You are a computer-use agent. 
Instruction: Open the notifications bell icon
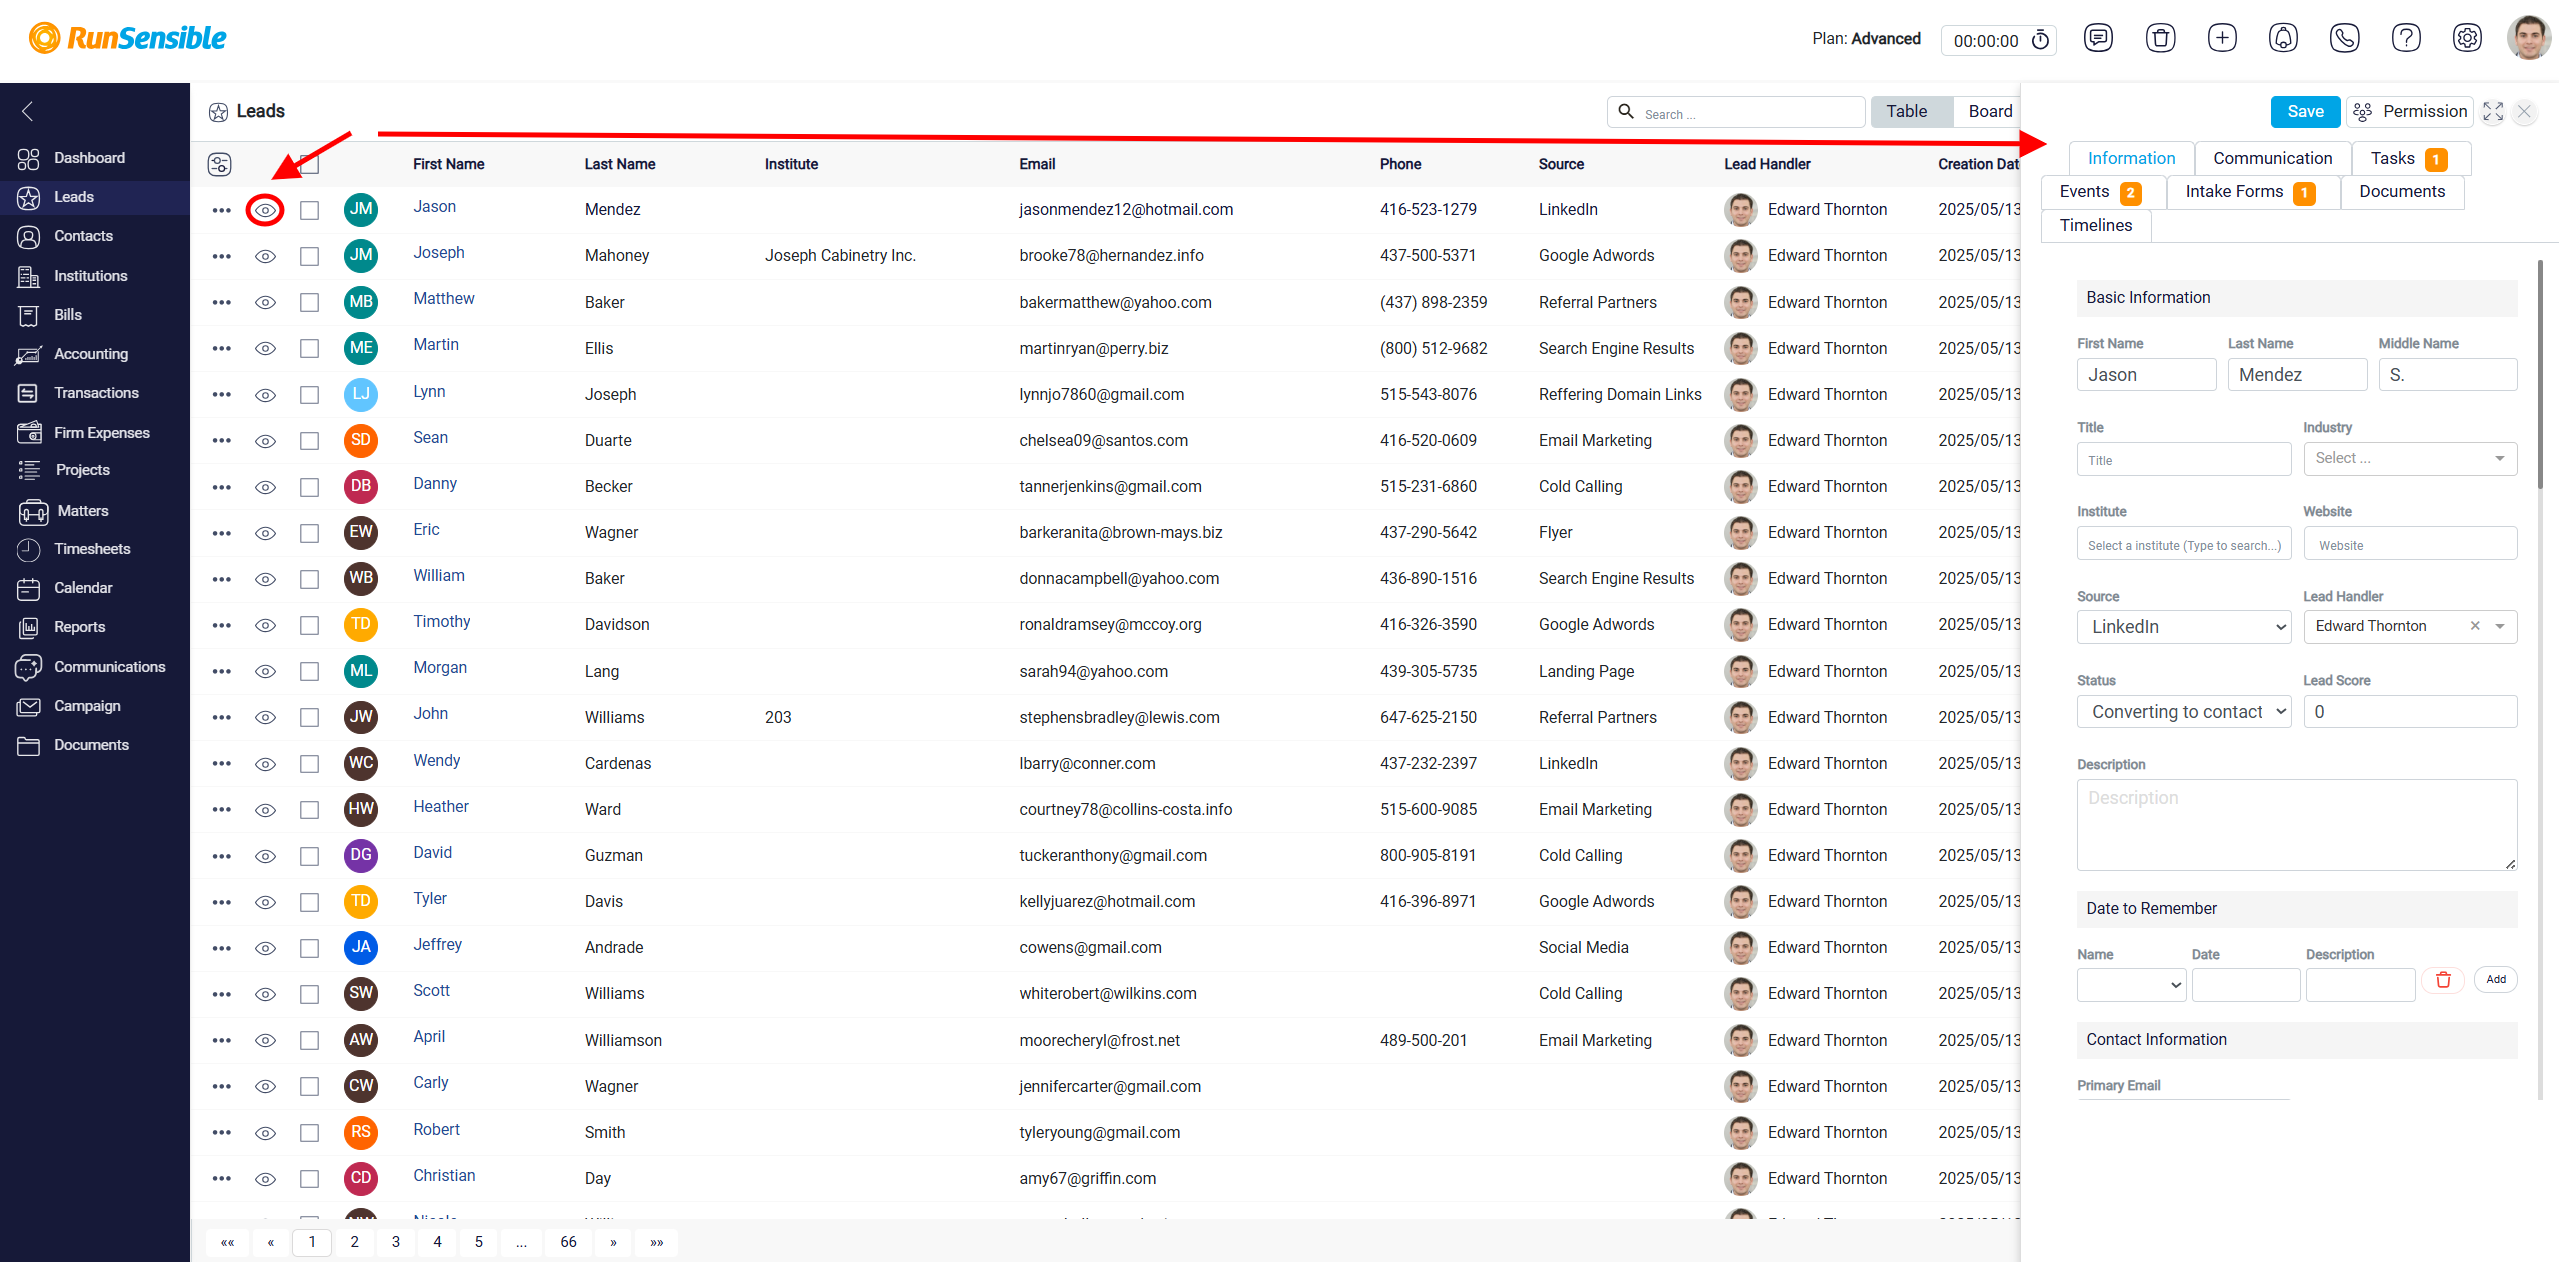(x=2283, y=38)
